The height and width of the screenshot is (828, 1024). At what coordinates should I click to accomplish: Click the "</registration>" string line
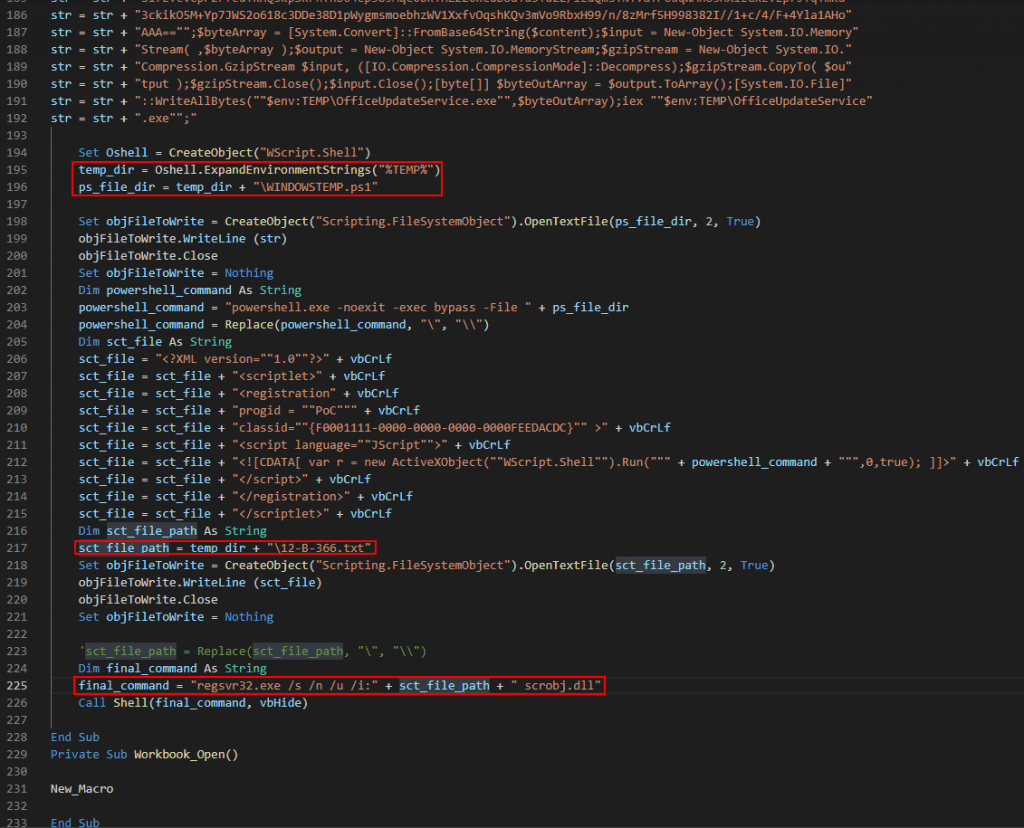pyautogui.click(x=246, y=496)
